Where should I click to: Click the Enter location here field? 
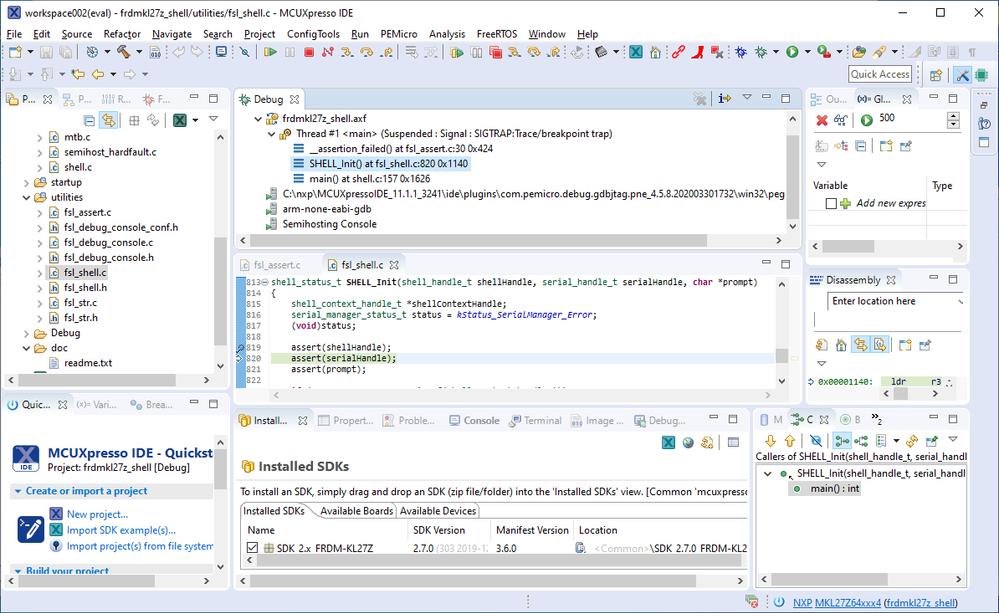(x=893, y=301)
